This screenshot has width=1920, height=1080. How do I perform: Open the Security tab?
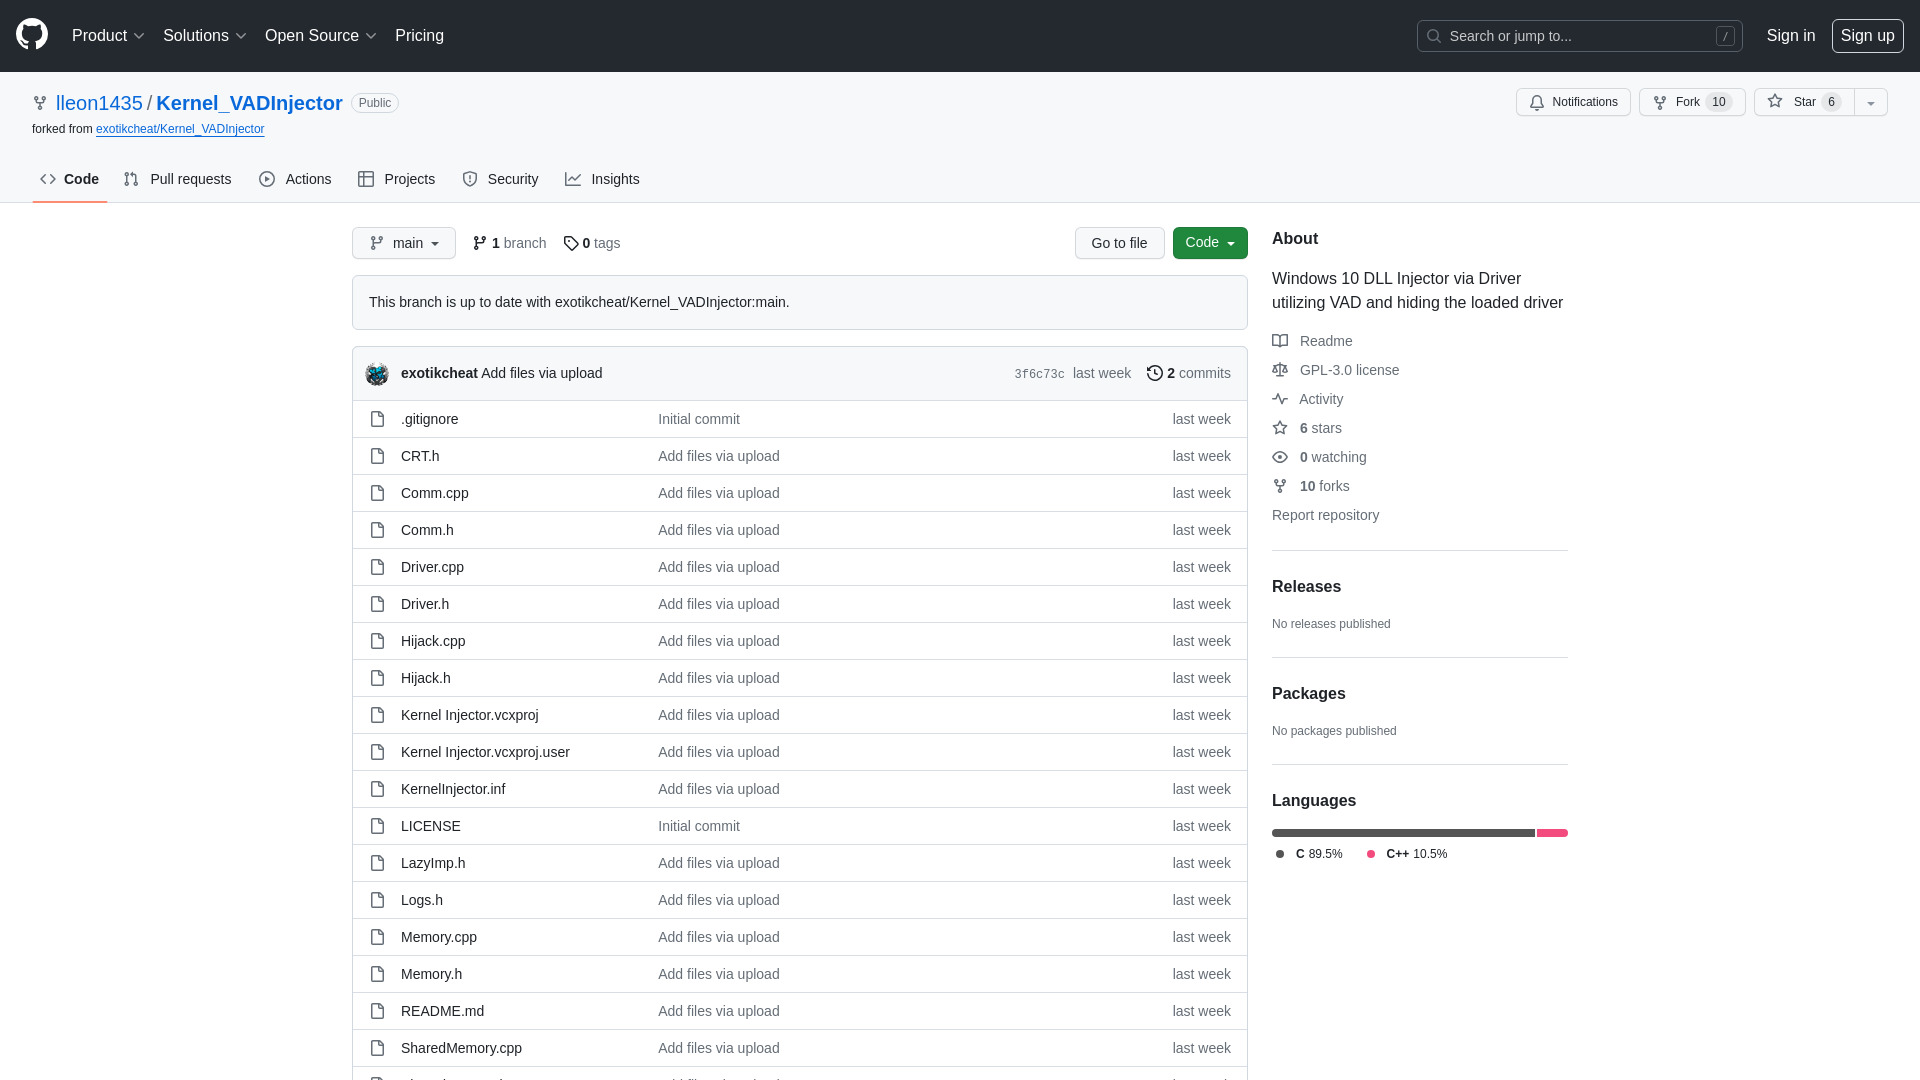pos(500,179)
